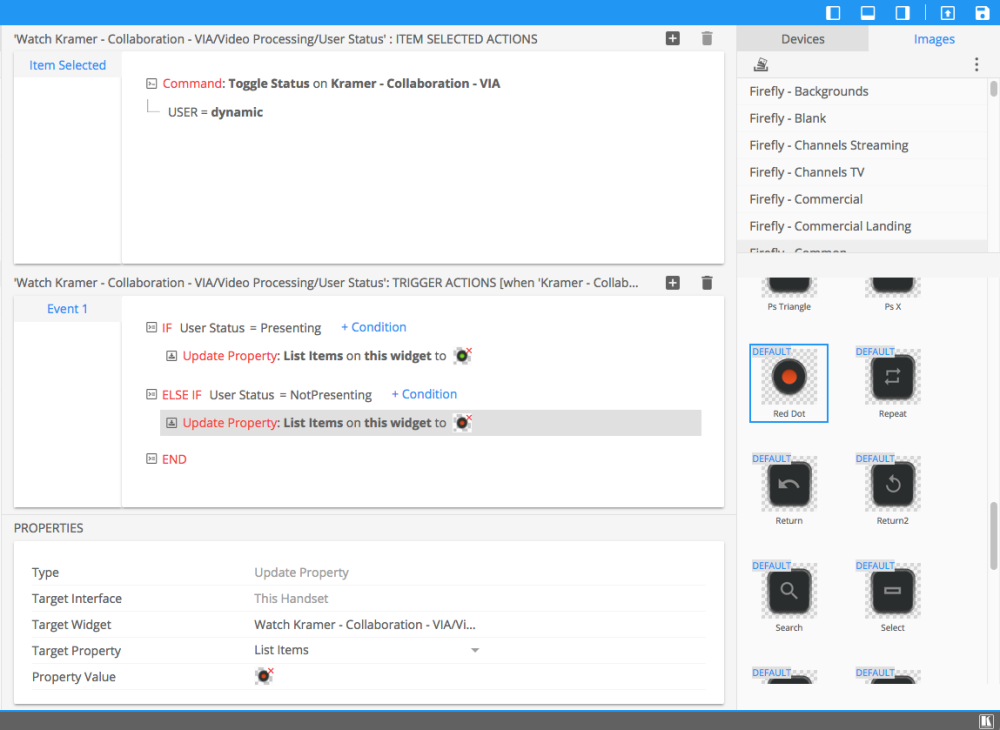Switch to the Images tab
The height and width of the screenshot is (730, 1000).
point(934,39)
